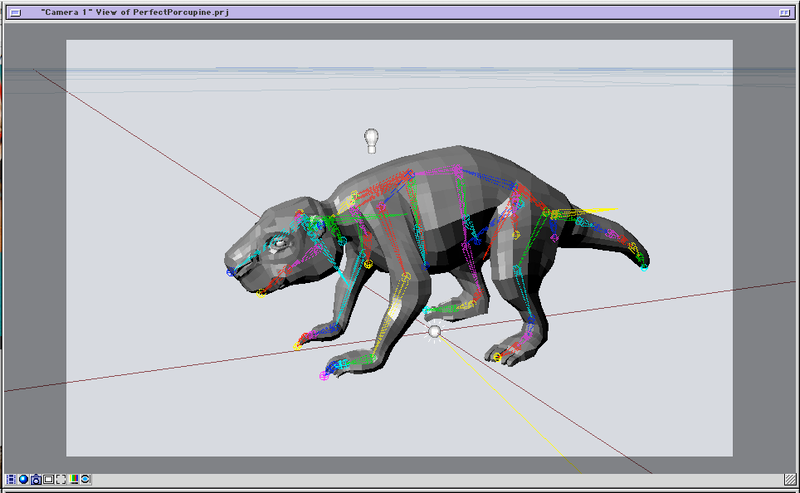Click the camera snapshot icon
The height and width of the screenshot is (493, 800).
pyautogui.click(x=36, y=480)
